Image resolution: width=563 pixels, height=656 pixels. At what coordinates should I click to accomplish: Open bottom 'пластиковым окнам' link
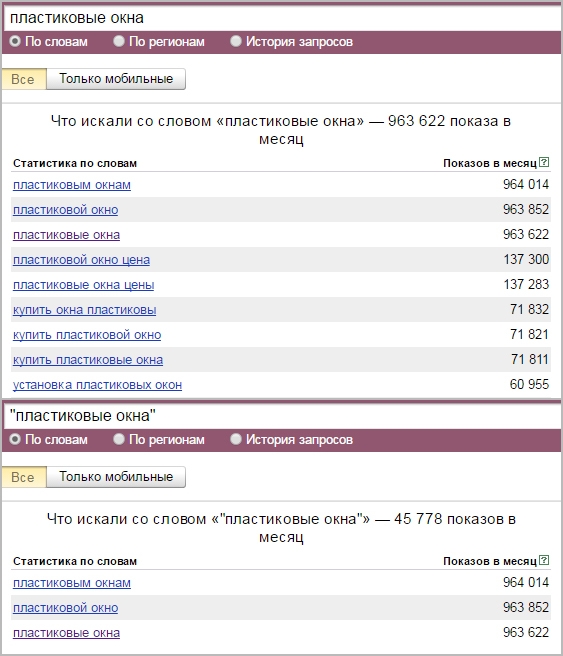[72, 583]
